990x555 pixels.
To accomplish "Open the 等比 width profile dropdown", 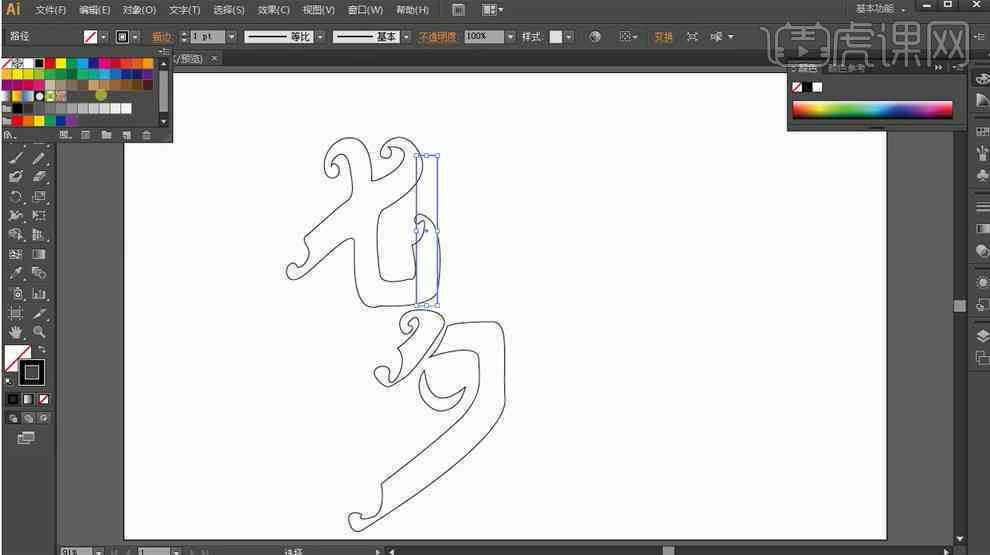I will tap(320, 37).
